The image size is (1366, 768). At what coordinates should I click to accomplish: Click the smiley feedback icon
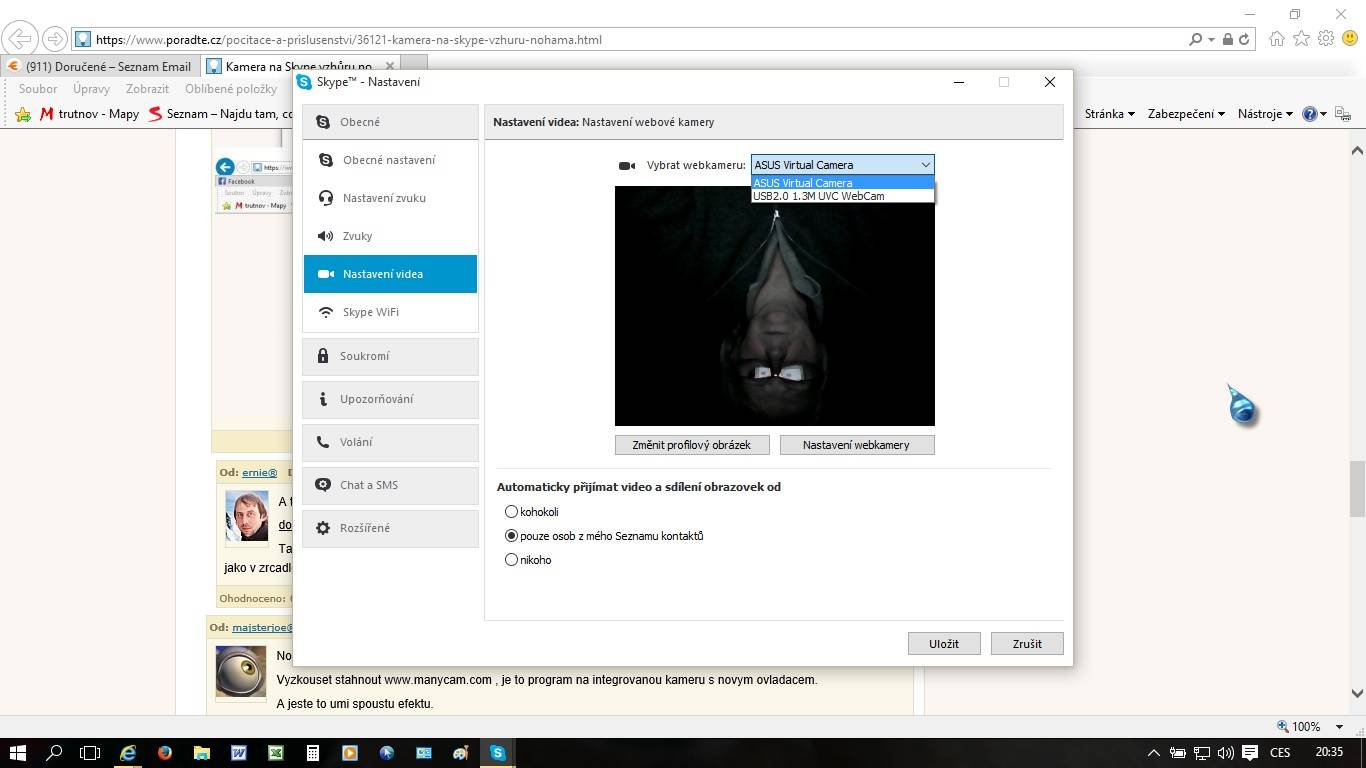click(1350, 39)
